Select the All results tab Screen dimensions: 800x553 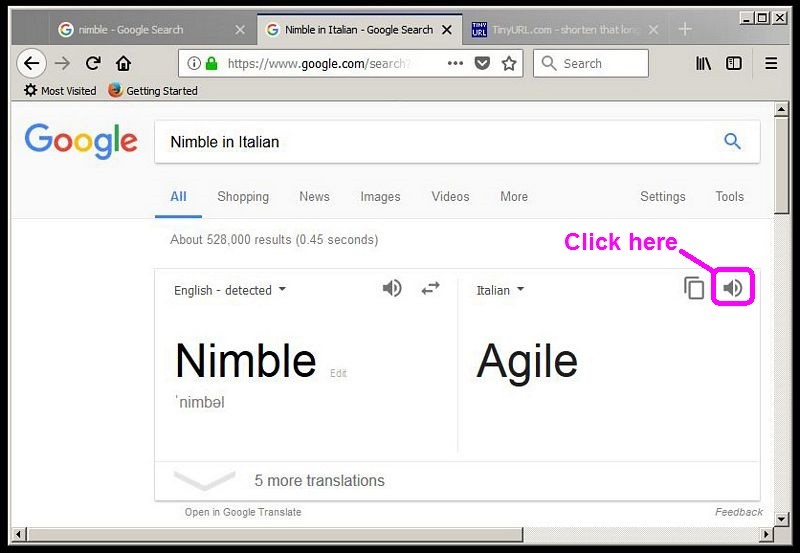coord(178,196)
